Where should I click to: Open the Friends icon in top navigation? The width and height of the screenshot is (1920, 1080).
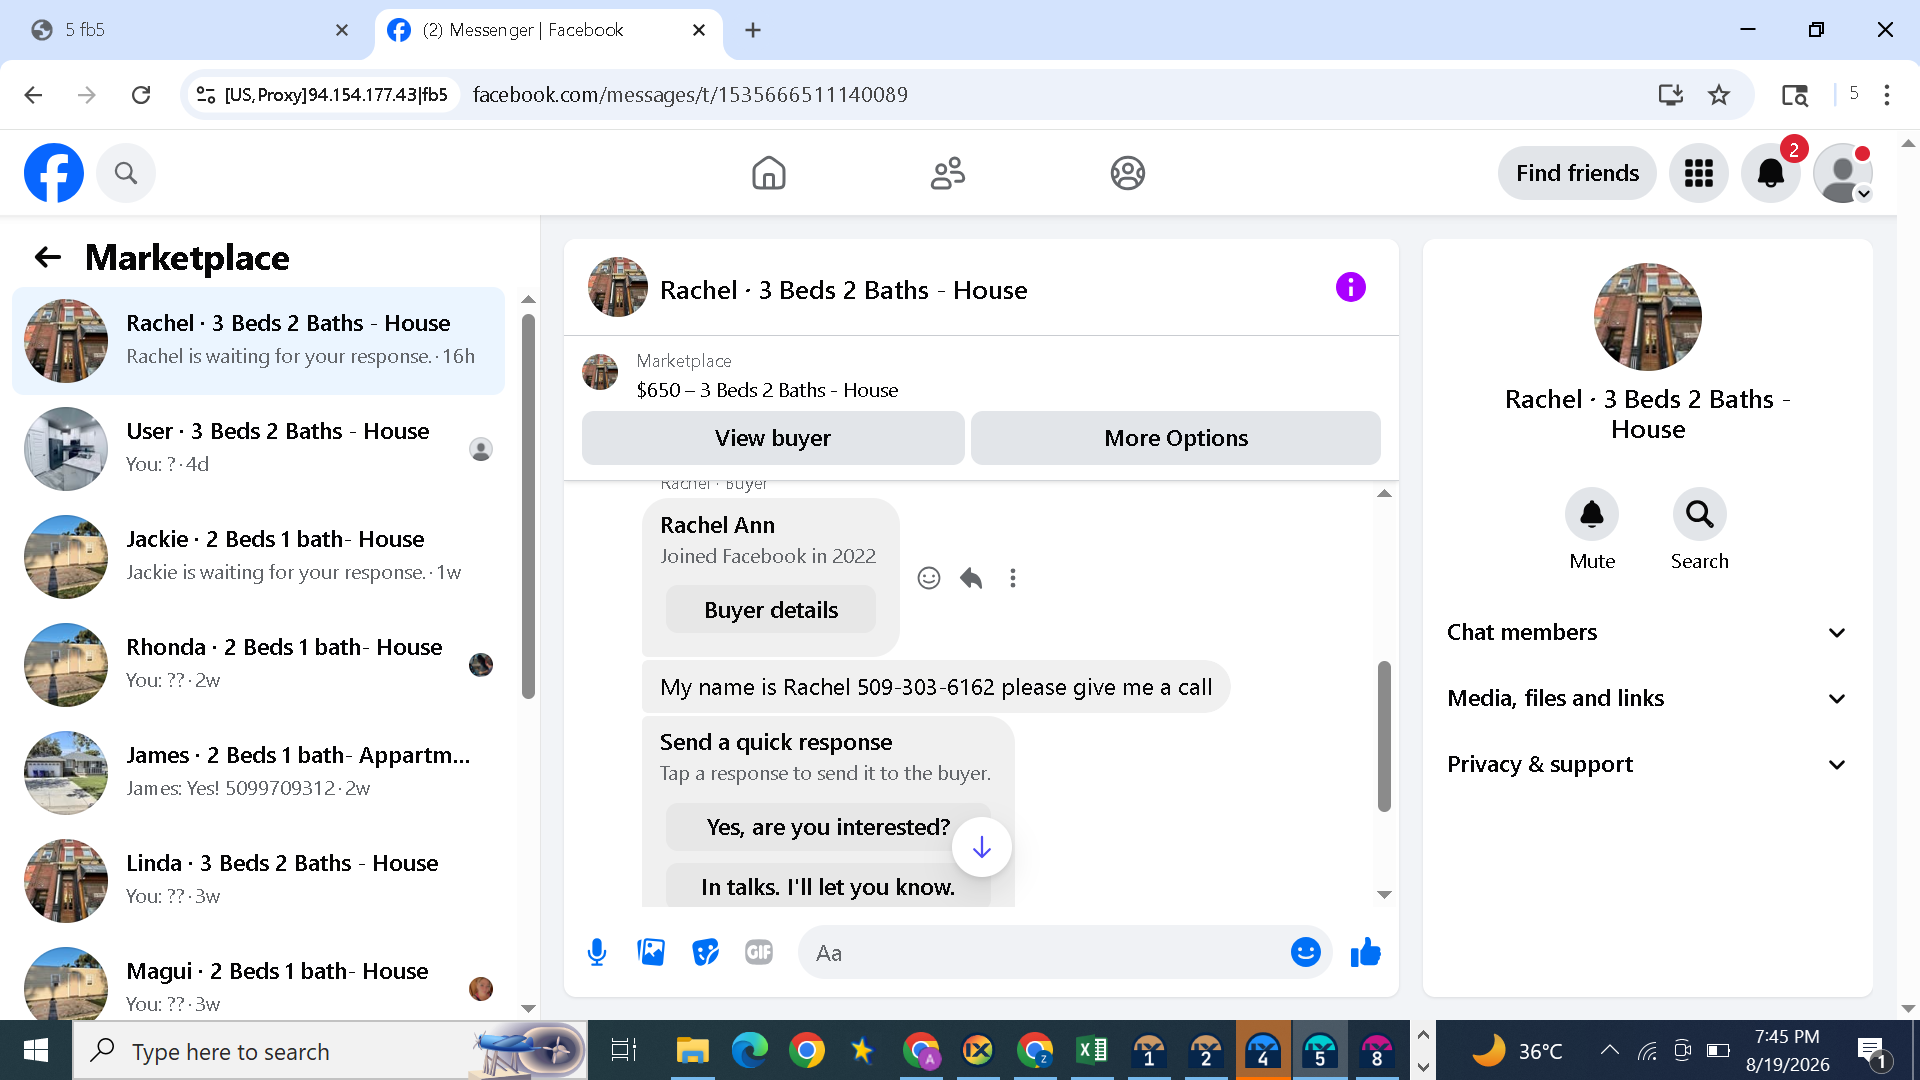coord(948,173)
